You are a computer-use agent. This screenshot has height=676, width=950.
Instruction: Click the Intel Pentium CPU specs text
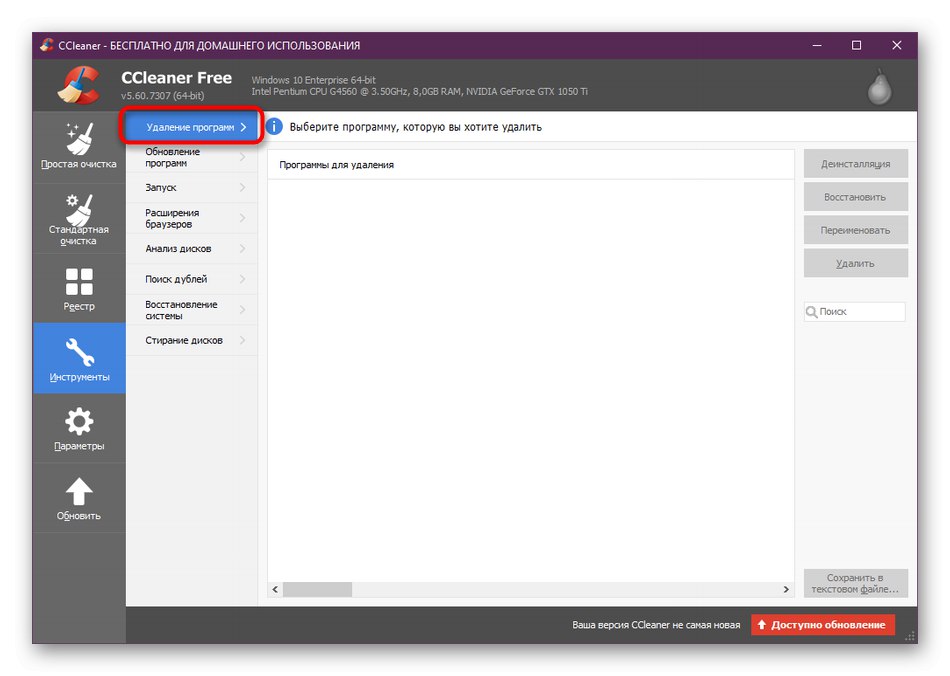pos(419,92)
